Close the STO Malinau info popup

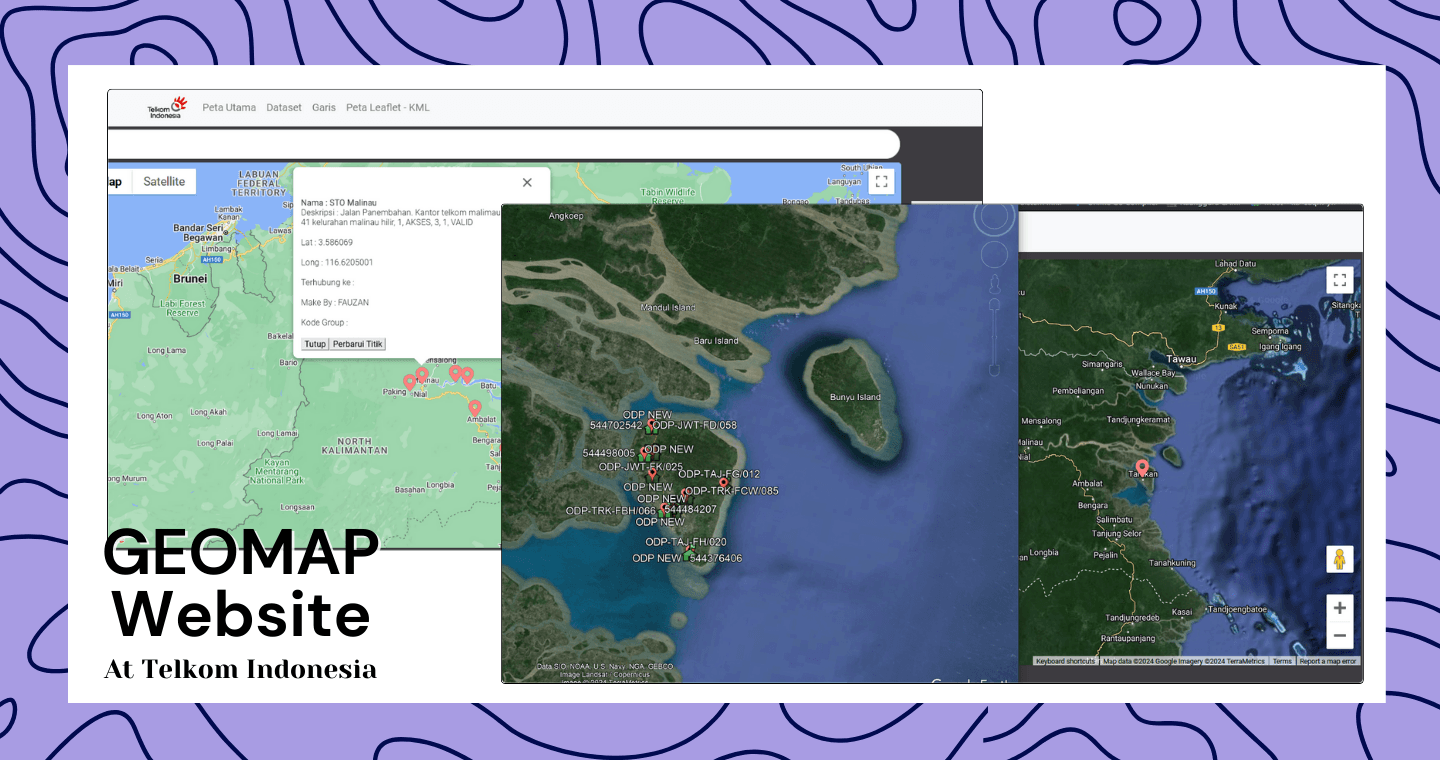point(527,183)
